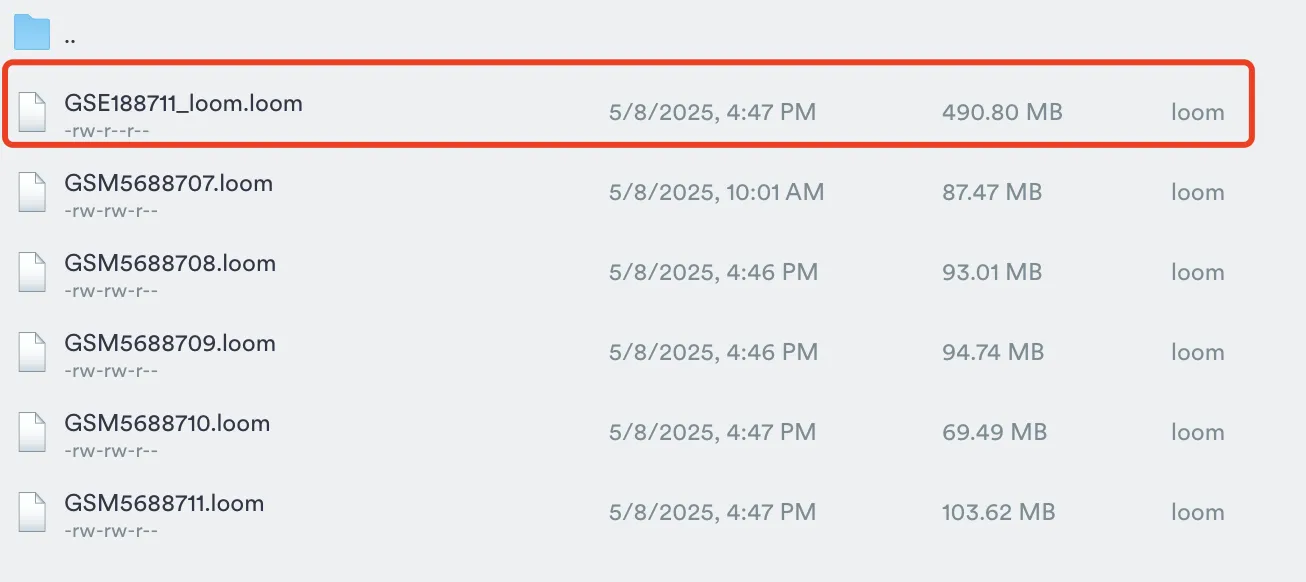This screenshot has height=582, width=1306.
Task: Click the file icon next to GSM5688711.loom
Action: click(x=33, y=511)
